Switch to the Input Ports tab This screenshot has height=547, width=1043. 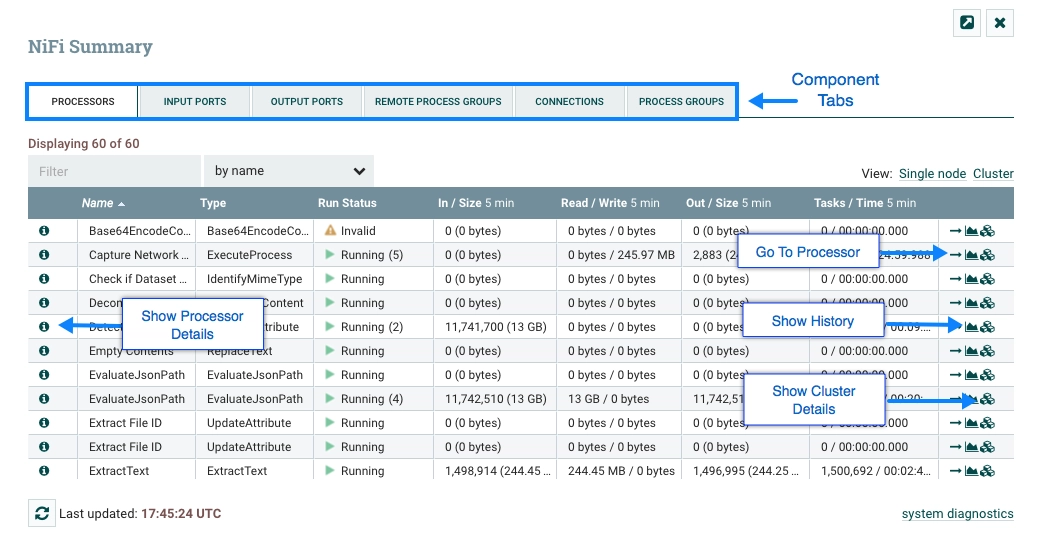point(195,102)
